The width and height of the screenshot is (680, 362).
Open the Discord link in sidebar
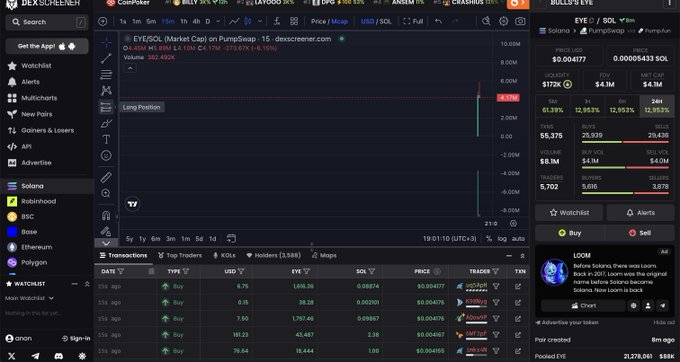(x=59, y=356)
